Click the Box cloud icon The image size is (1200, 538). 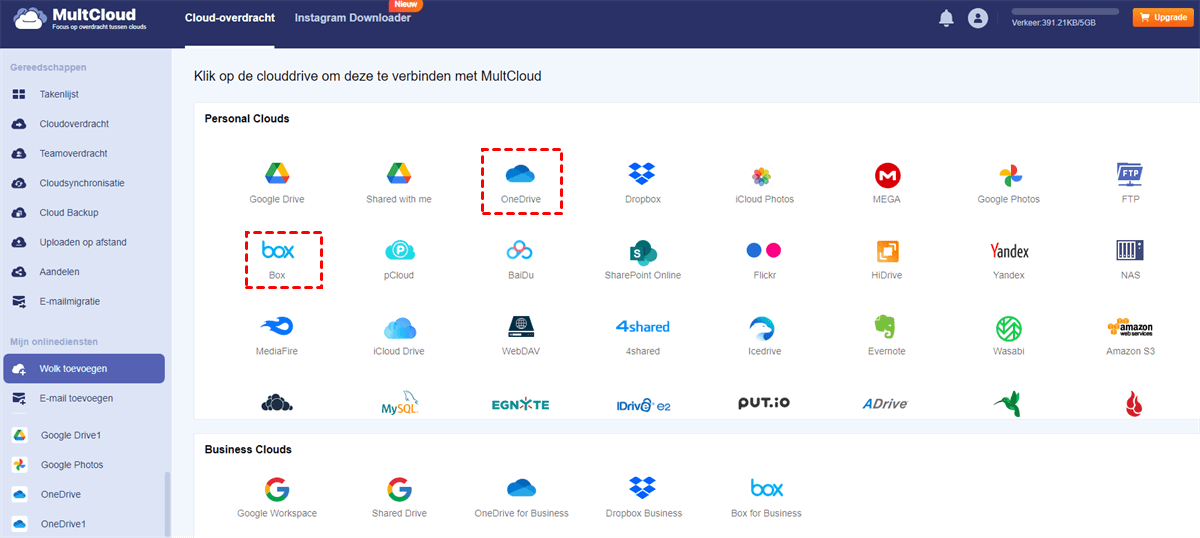pos(277,250)
